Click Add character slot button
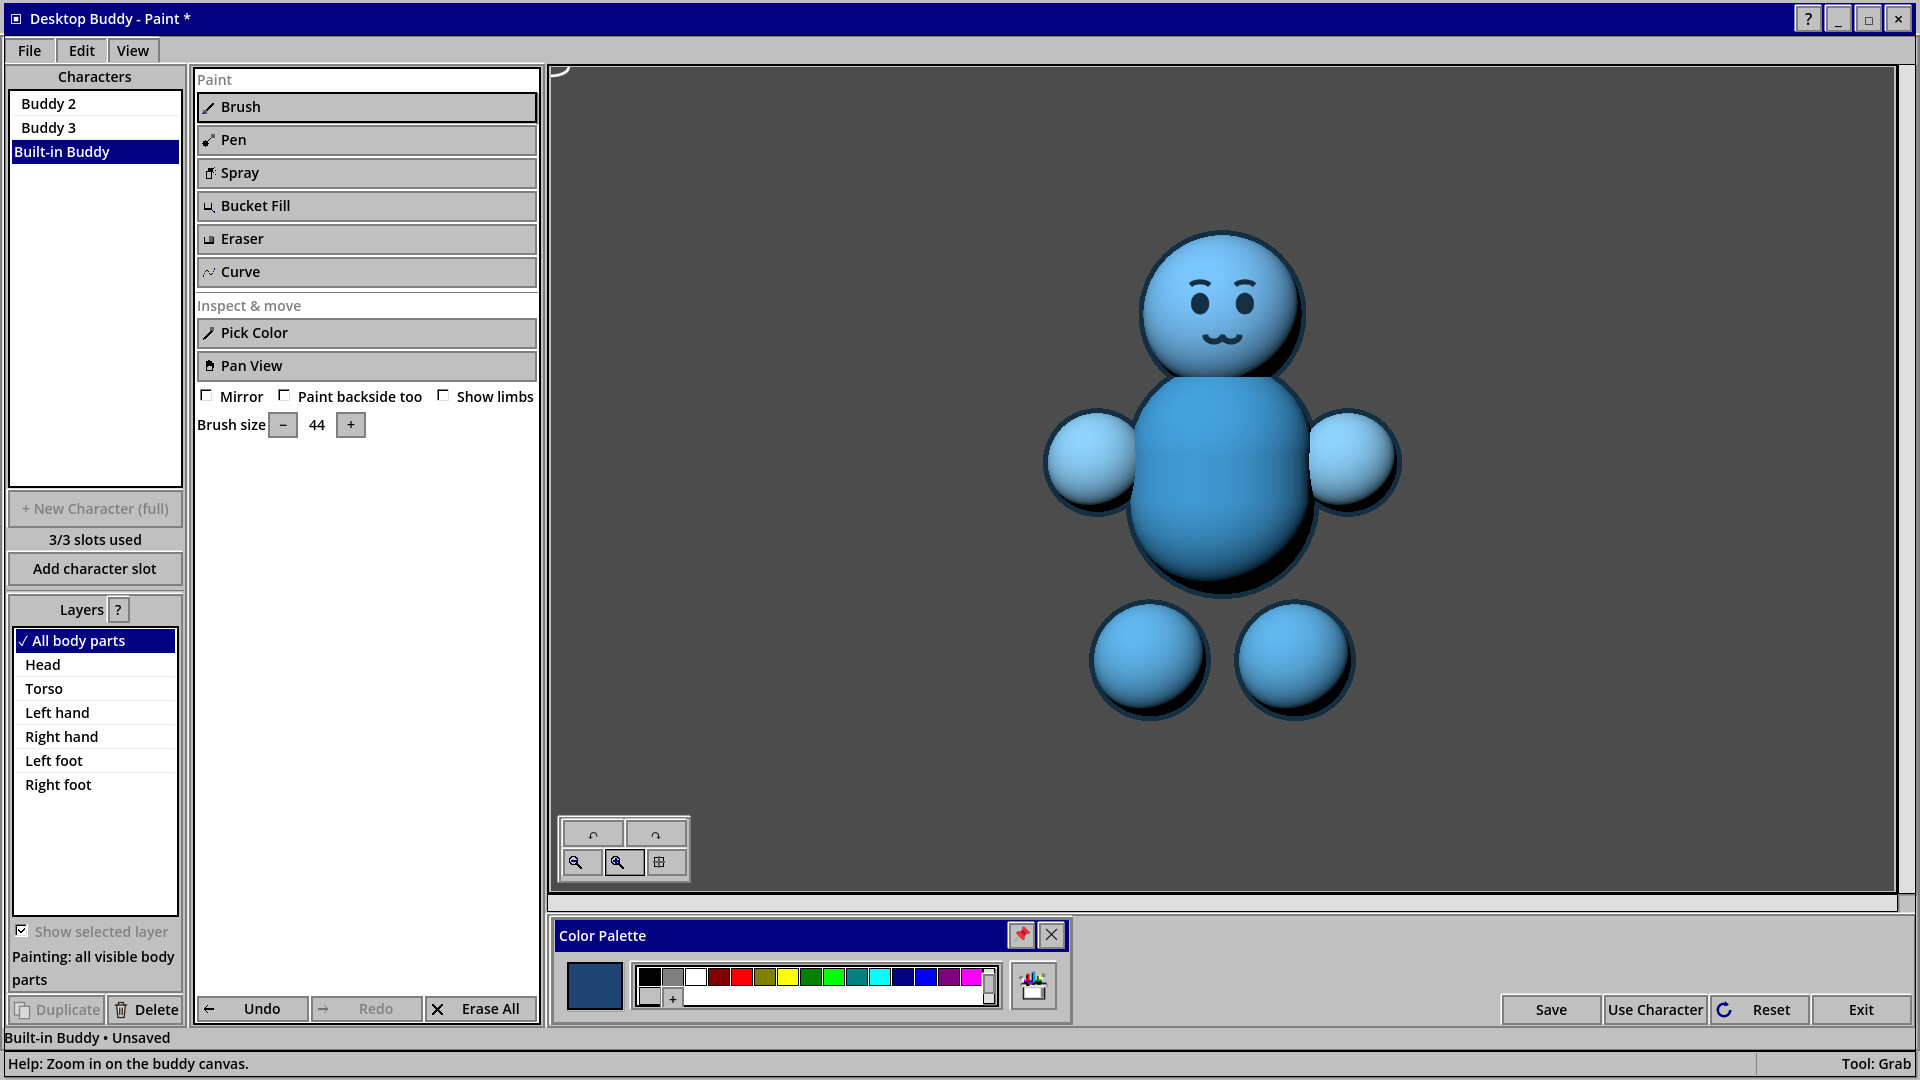This screenshot has width=1920, height=1080. pos(95,569)
